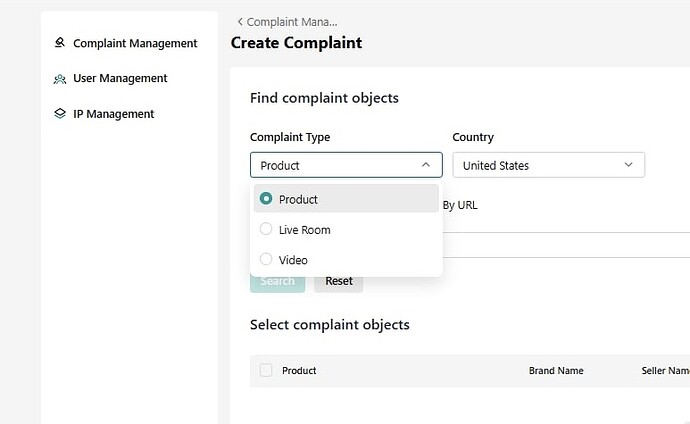Click the Complaint Type field label
Screen dimensions: 690x424
(x=290, y=137)
